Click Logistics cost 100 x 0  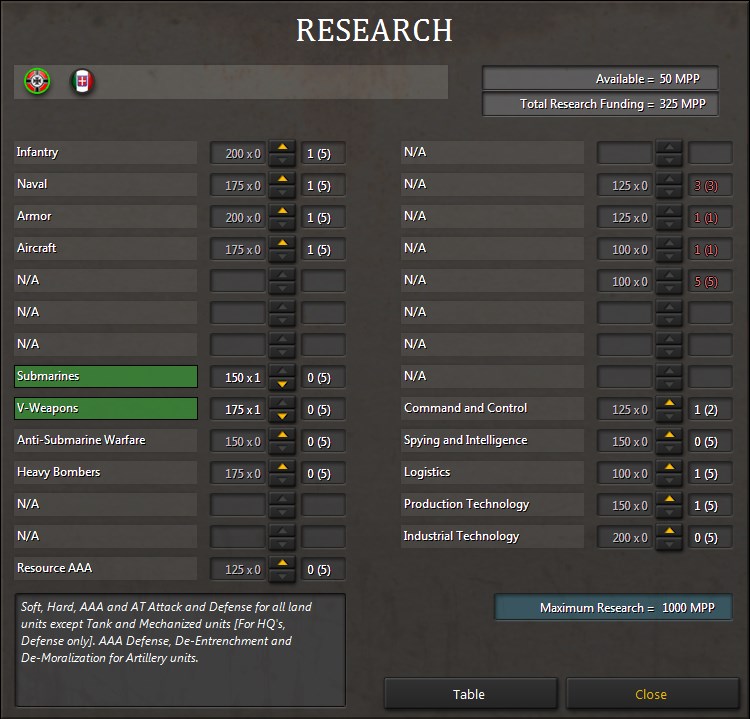tap(625, 474)
